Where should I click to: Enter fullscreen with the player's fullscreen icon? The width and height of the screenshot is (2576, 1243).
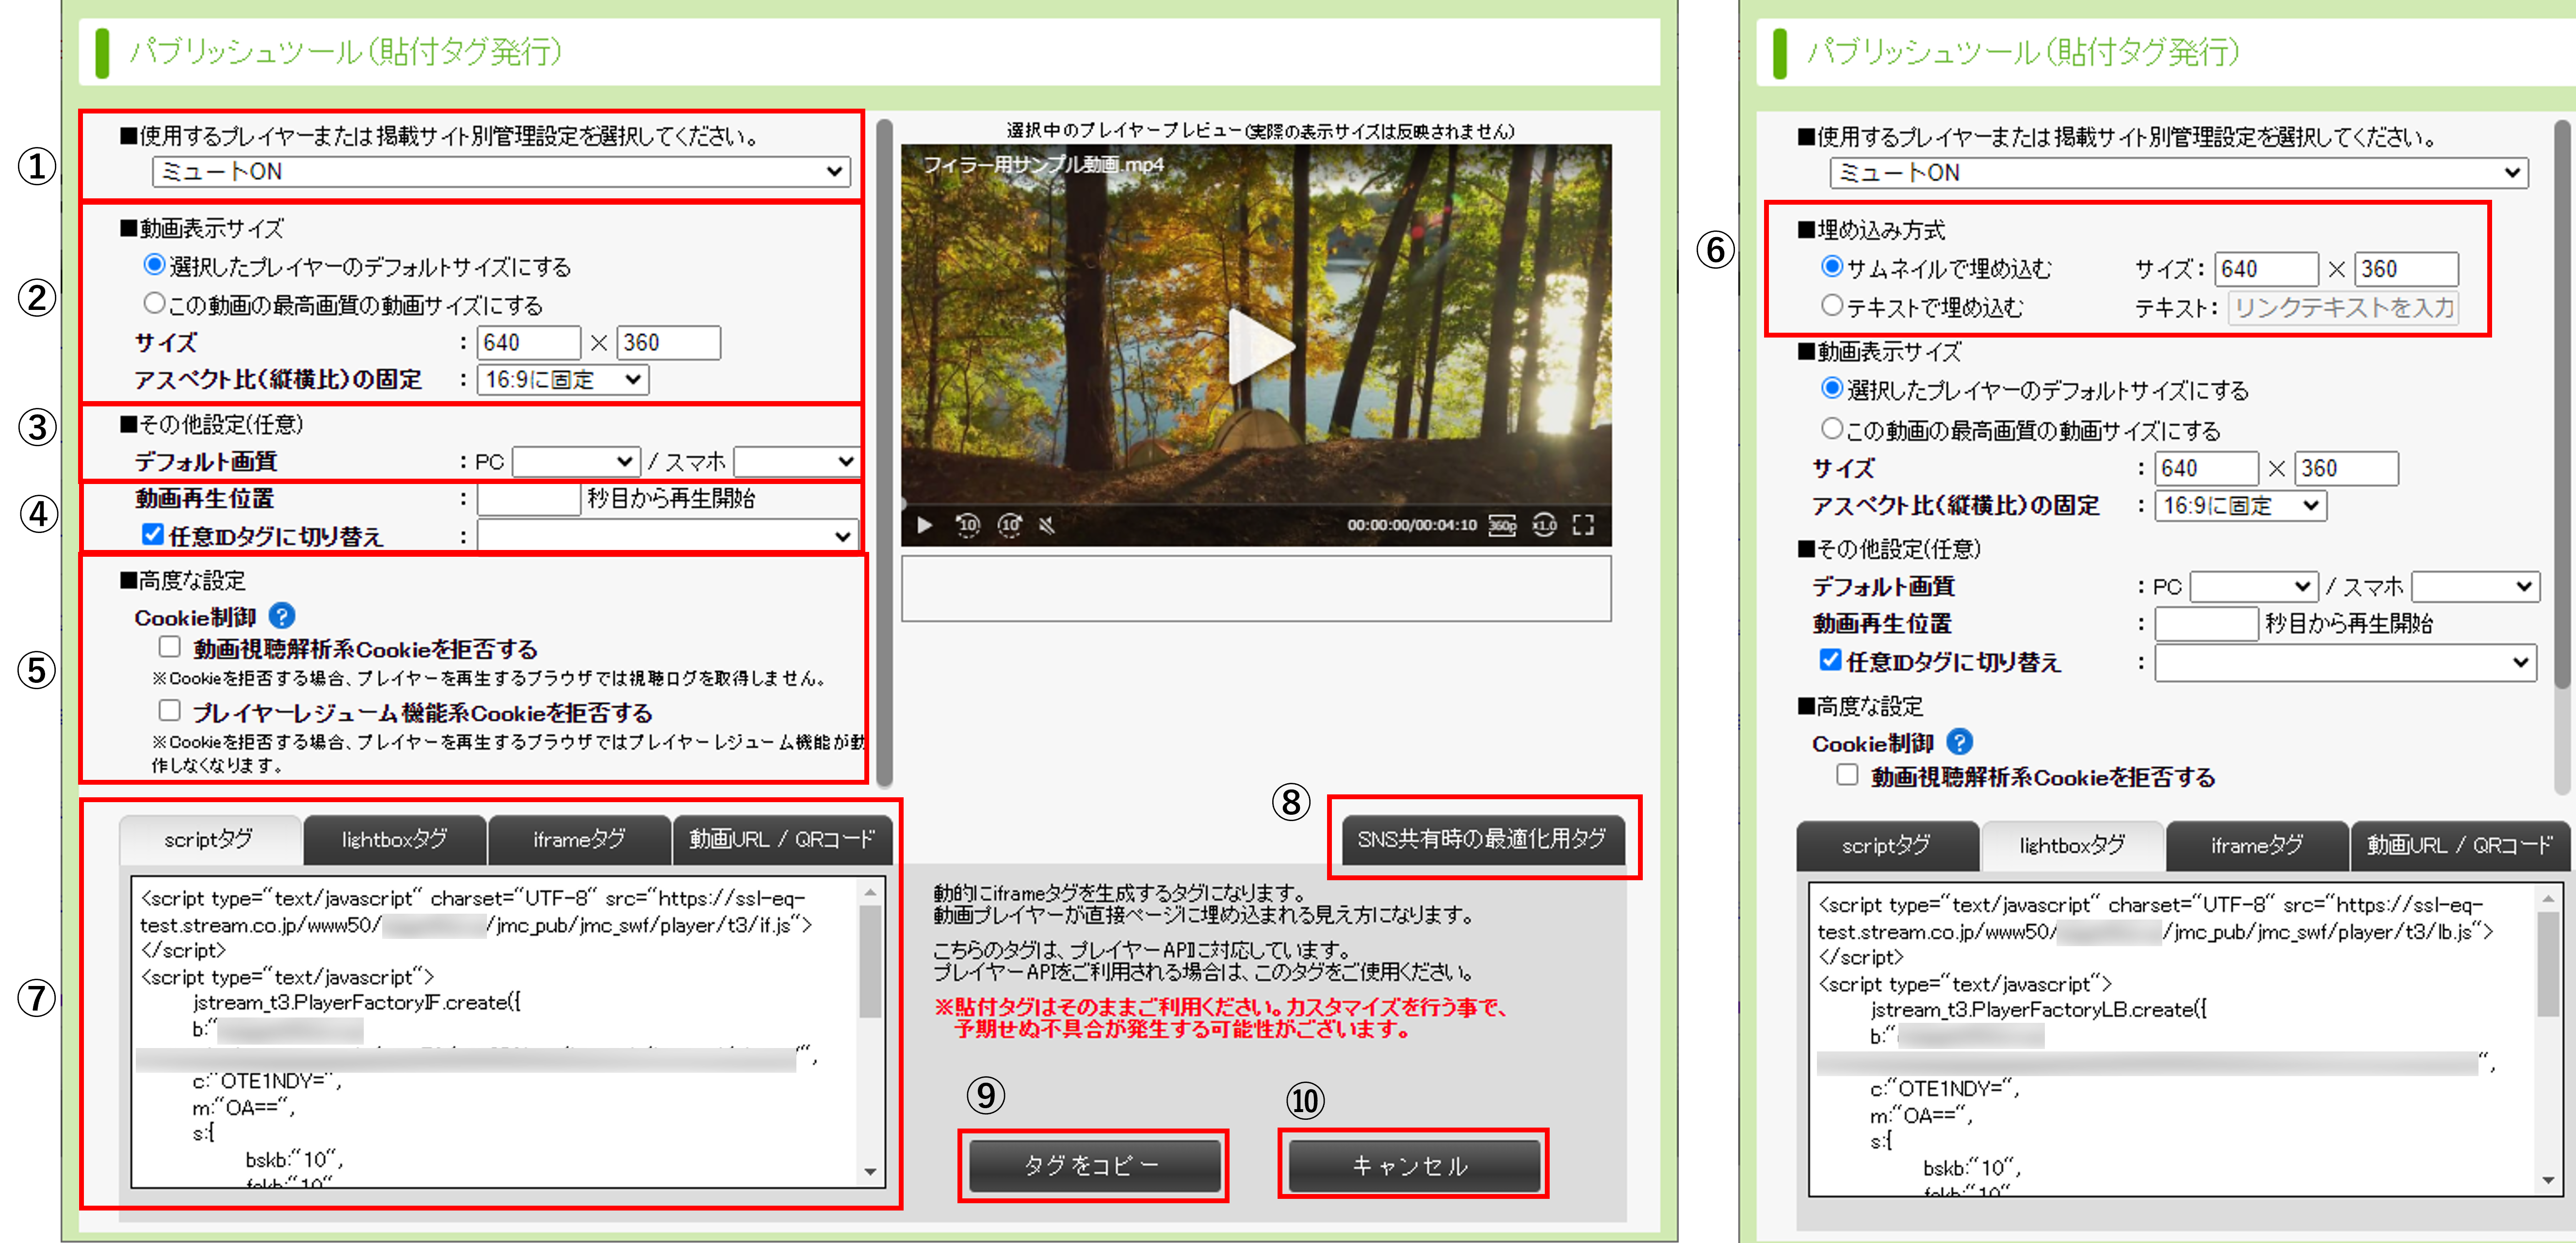coord(1583,525)
